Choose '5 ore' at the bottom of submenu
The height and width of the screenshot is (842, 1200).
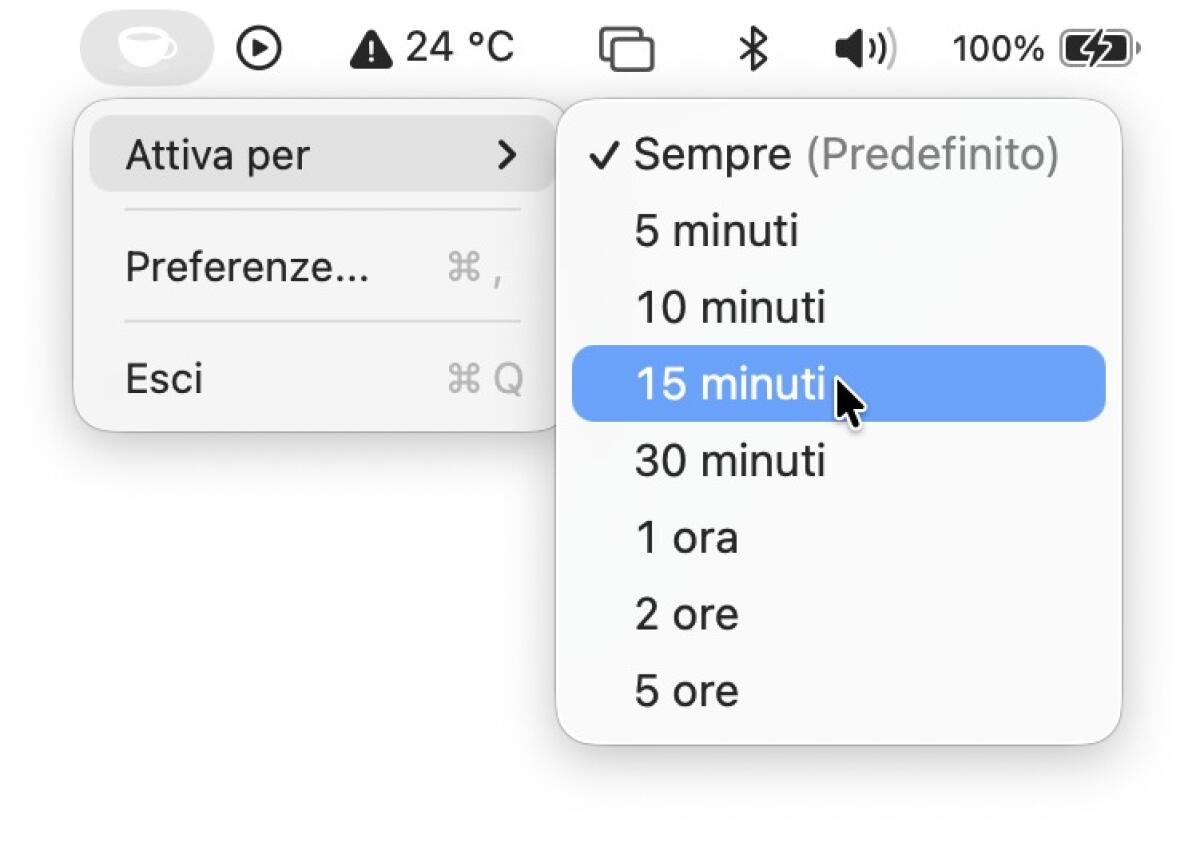[685, 690]
